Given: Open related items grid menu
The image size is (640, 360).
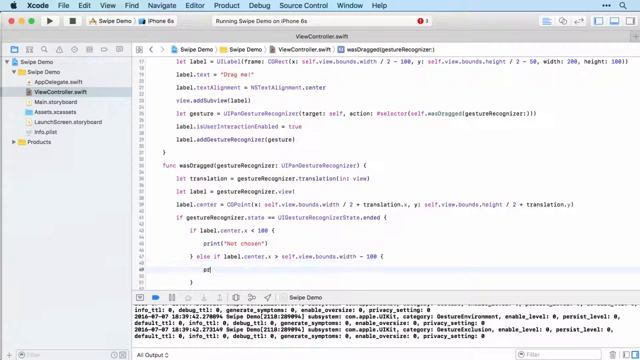Looking at the screenshot, I should [139, 49].
